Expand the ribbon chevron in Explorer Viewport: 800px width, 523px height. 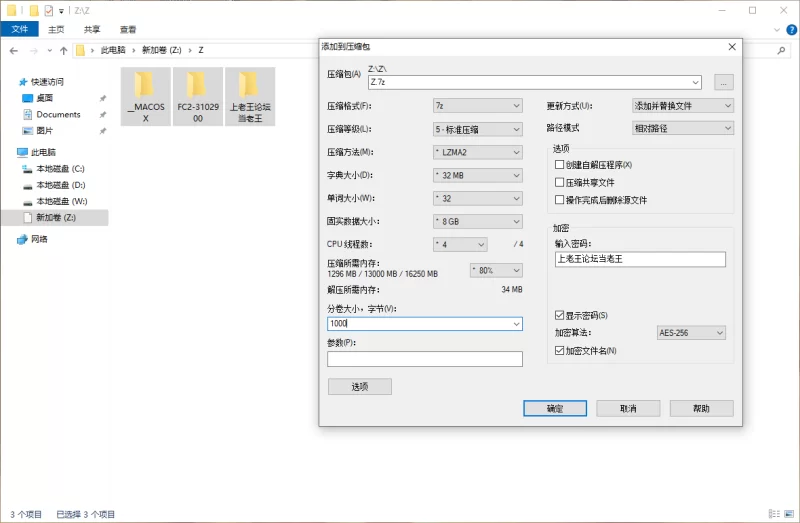coord(777,30)
